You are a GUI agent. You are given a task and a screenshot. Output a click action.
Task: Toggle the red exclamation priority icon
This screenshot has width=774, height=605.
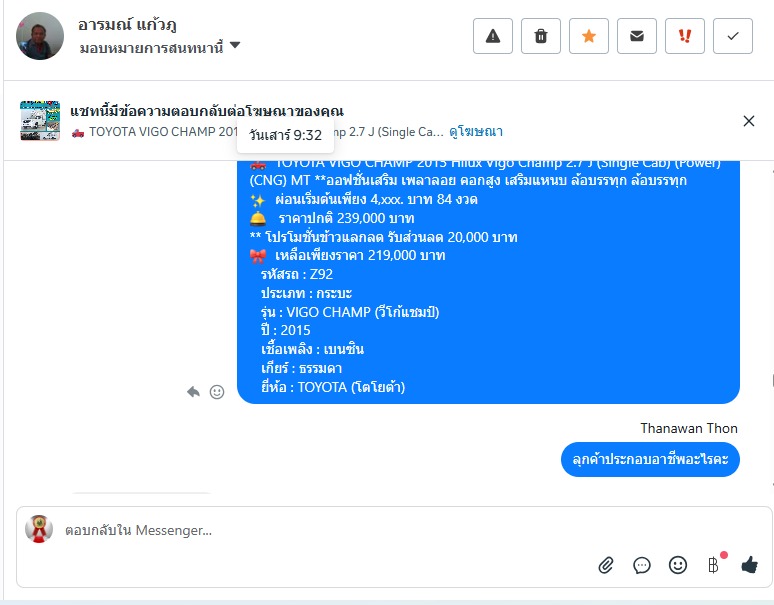point(685,36)
